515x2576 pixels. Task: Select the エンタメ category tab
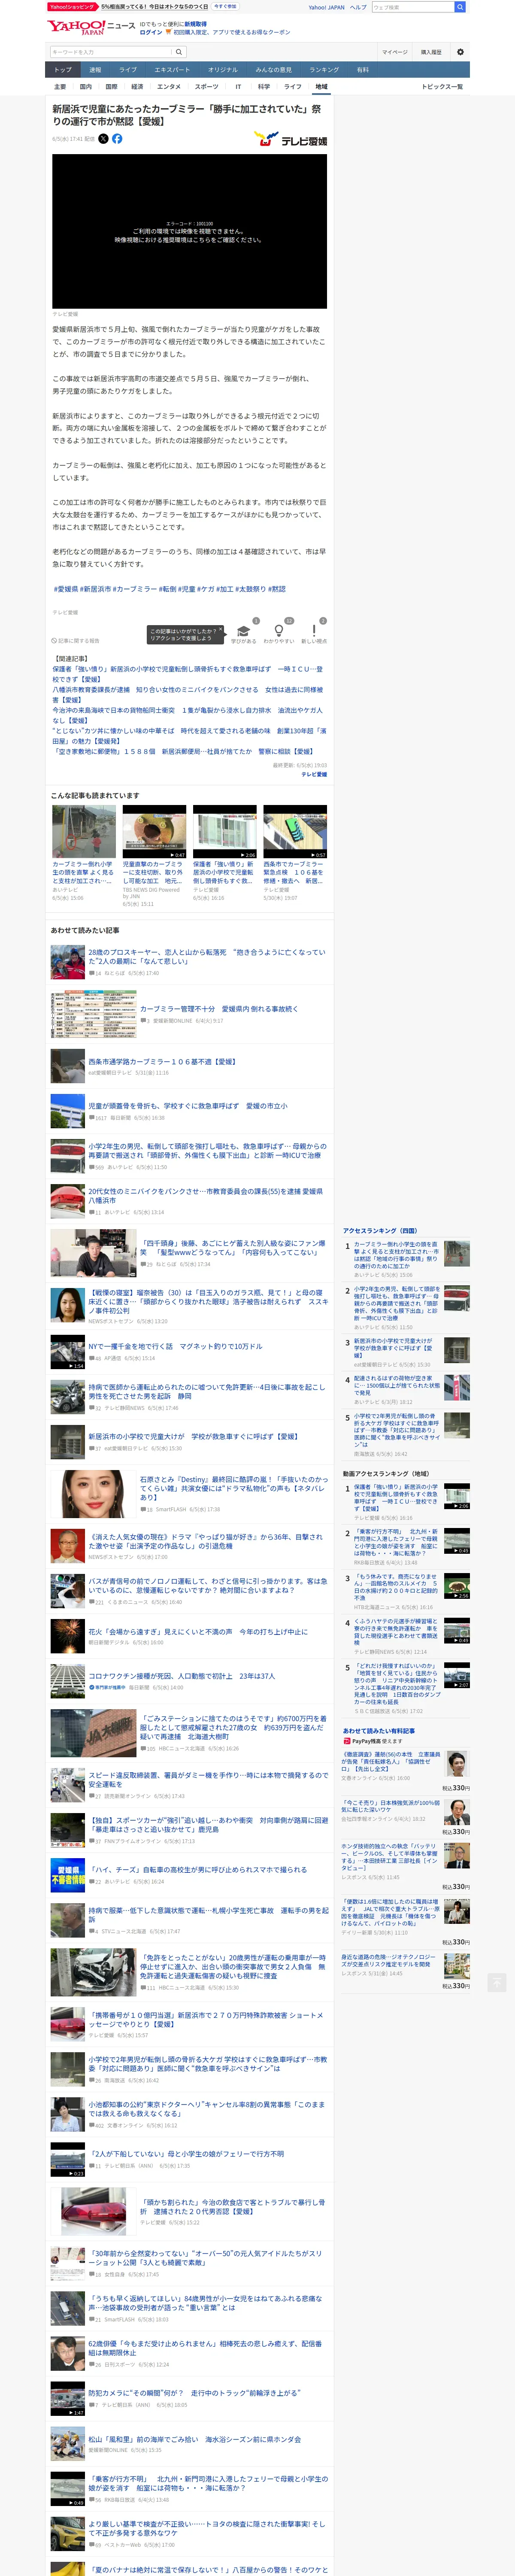coord(169,87)
